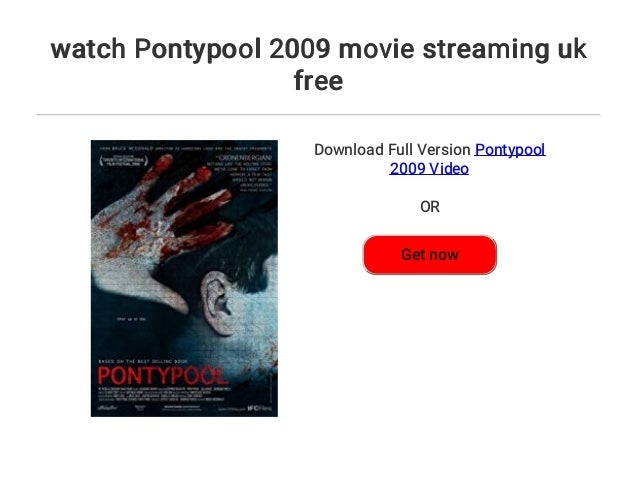Open the "Pontypool 2009 Video" hyperlink
638x479 pixels.
pyautogui.click(x=468, y=159)
